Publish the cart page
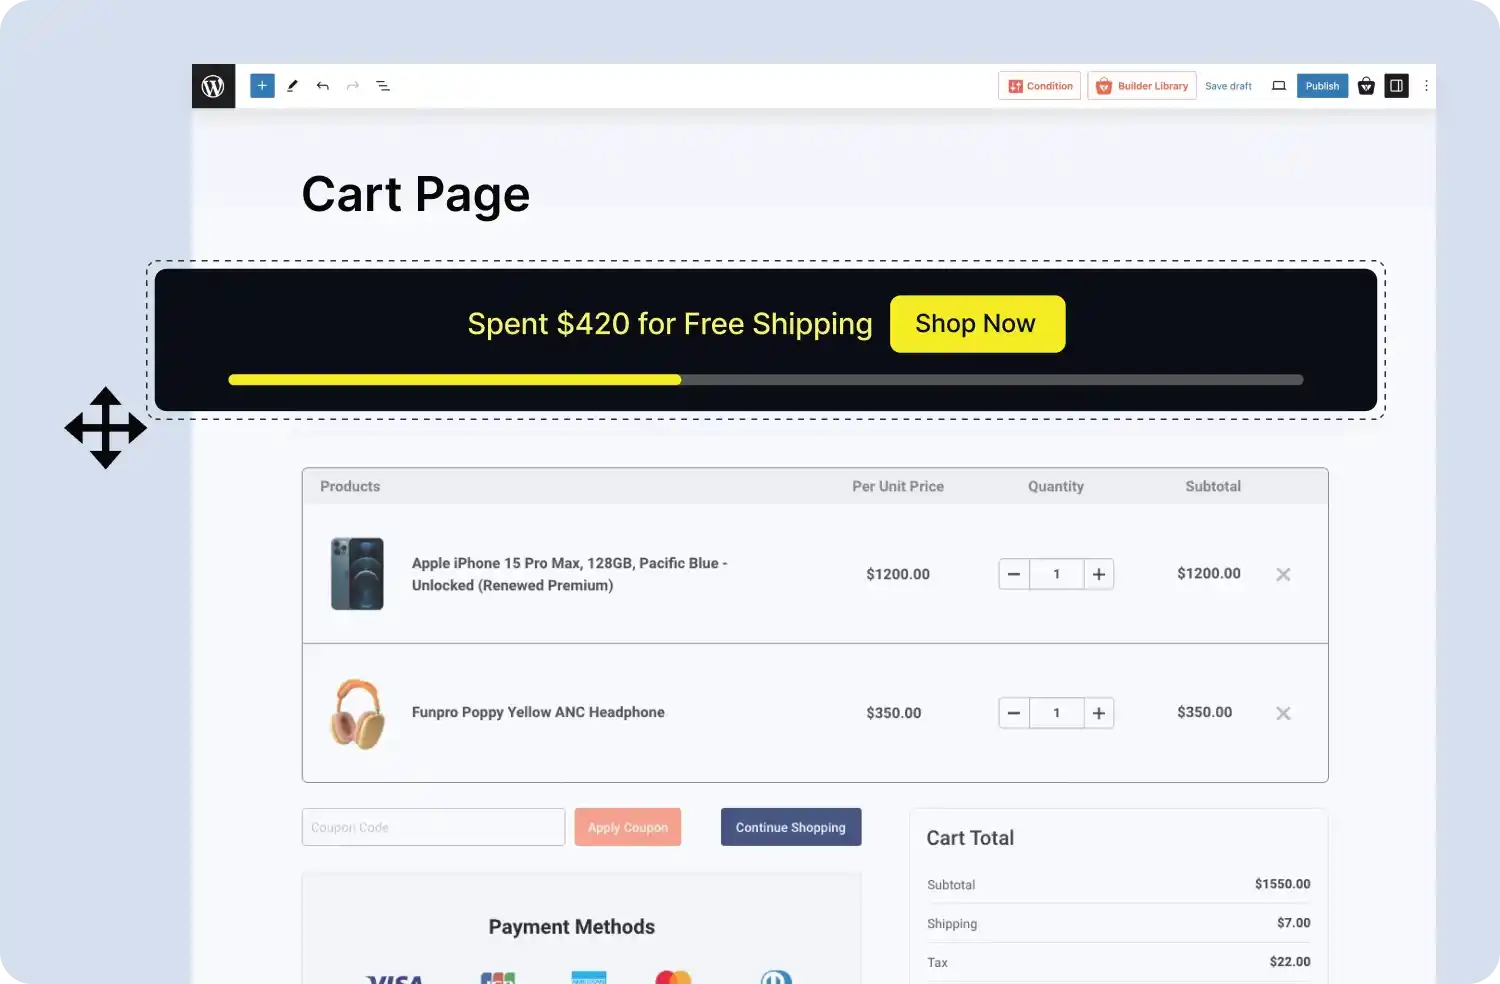This screenshot has width=1500, height=984. 1322,85
